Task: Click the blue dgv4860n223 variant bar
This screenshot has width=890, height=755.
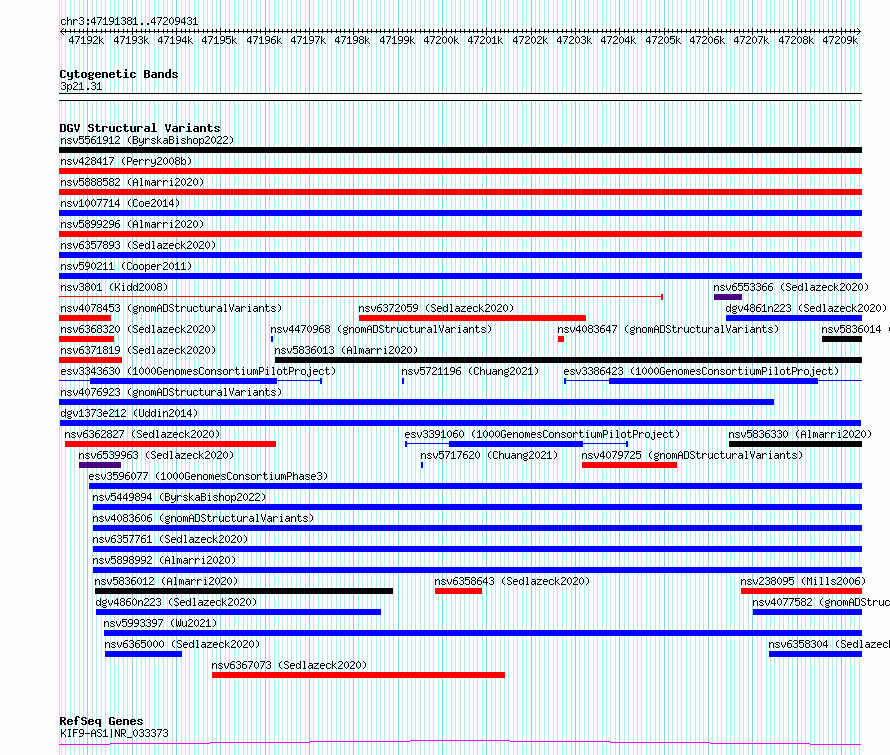Action: (238, 612)
